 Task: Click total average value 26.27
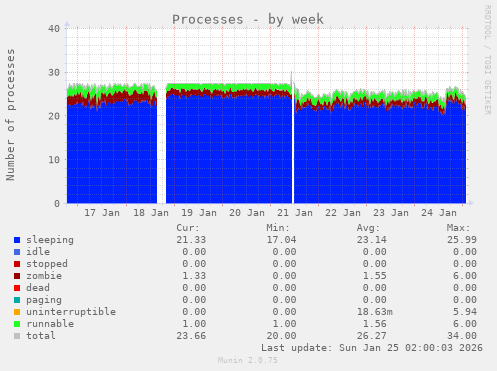[371, 336]
